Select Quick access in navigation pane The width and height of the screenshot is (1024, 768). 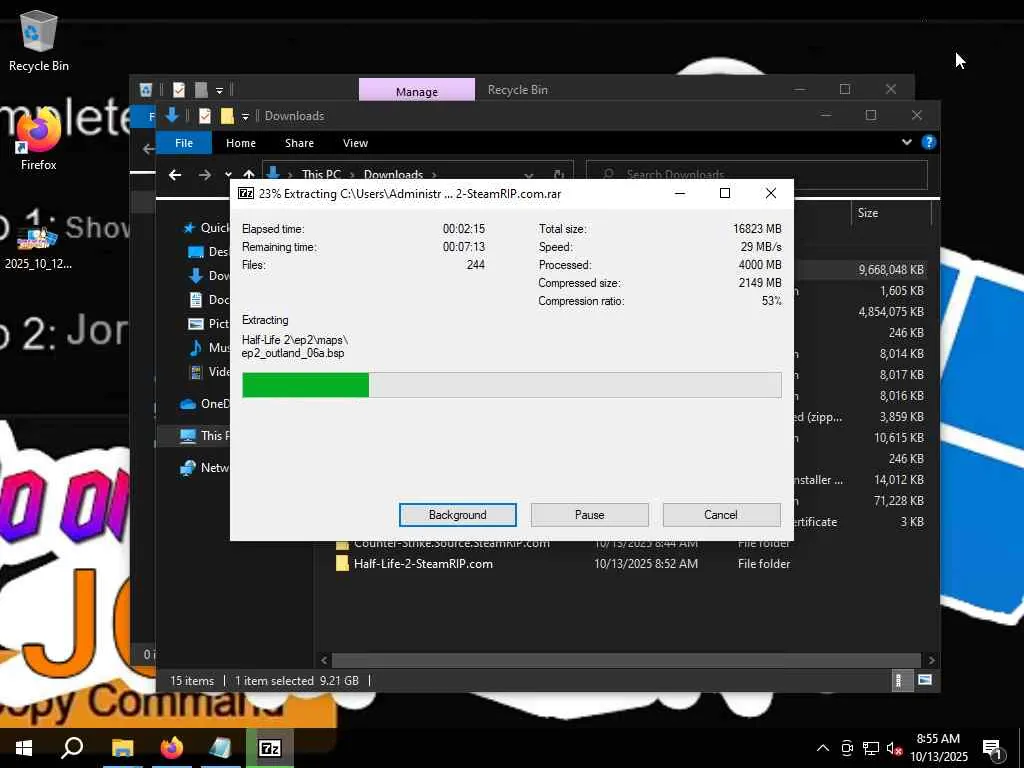pos(205,227)
